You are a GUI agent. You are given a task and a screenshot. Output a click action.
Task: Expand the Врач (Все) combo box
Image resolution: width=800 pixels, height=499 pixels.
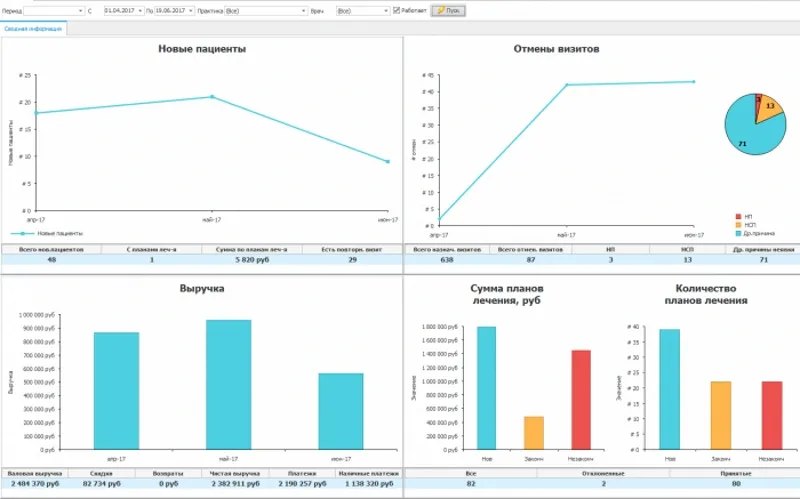(386, 11)
